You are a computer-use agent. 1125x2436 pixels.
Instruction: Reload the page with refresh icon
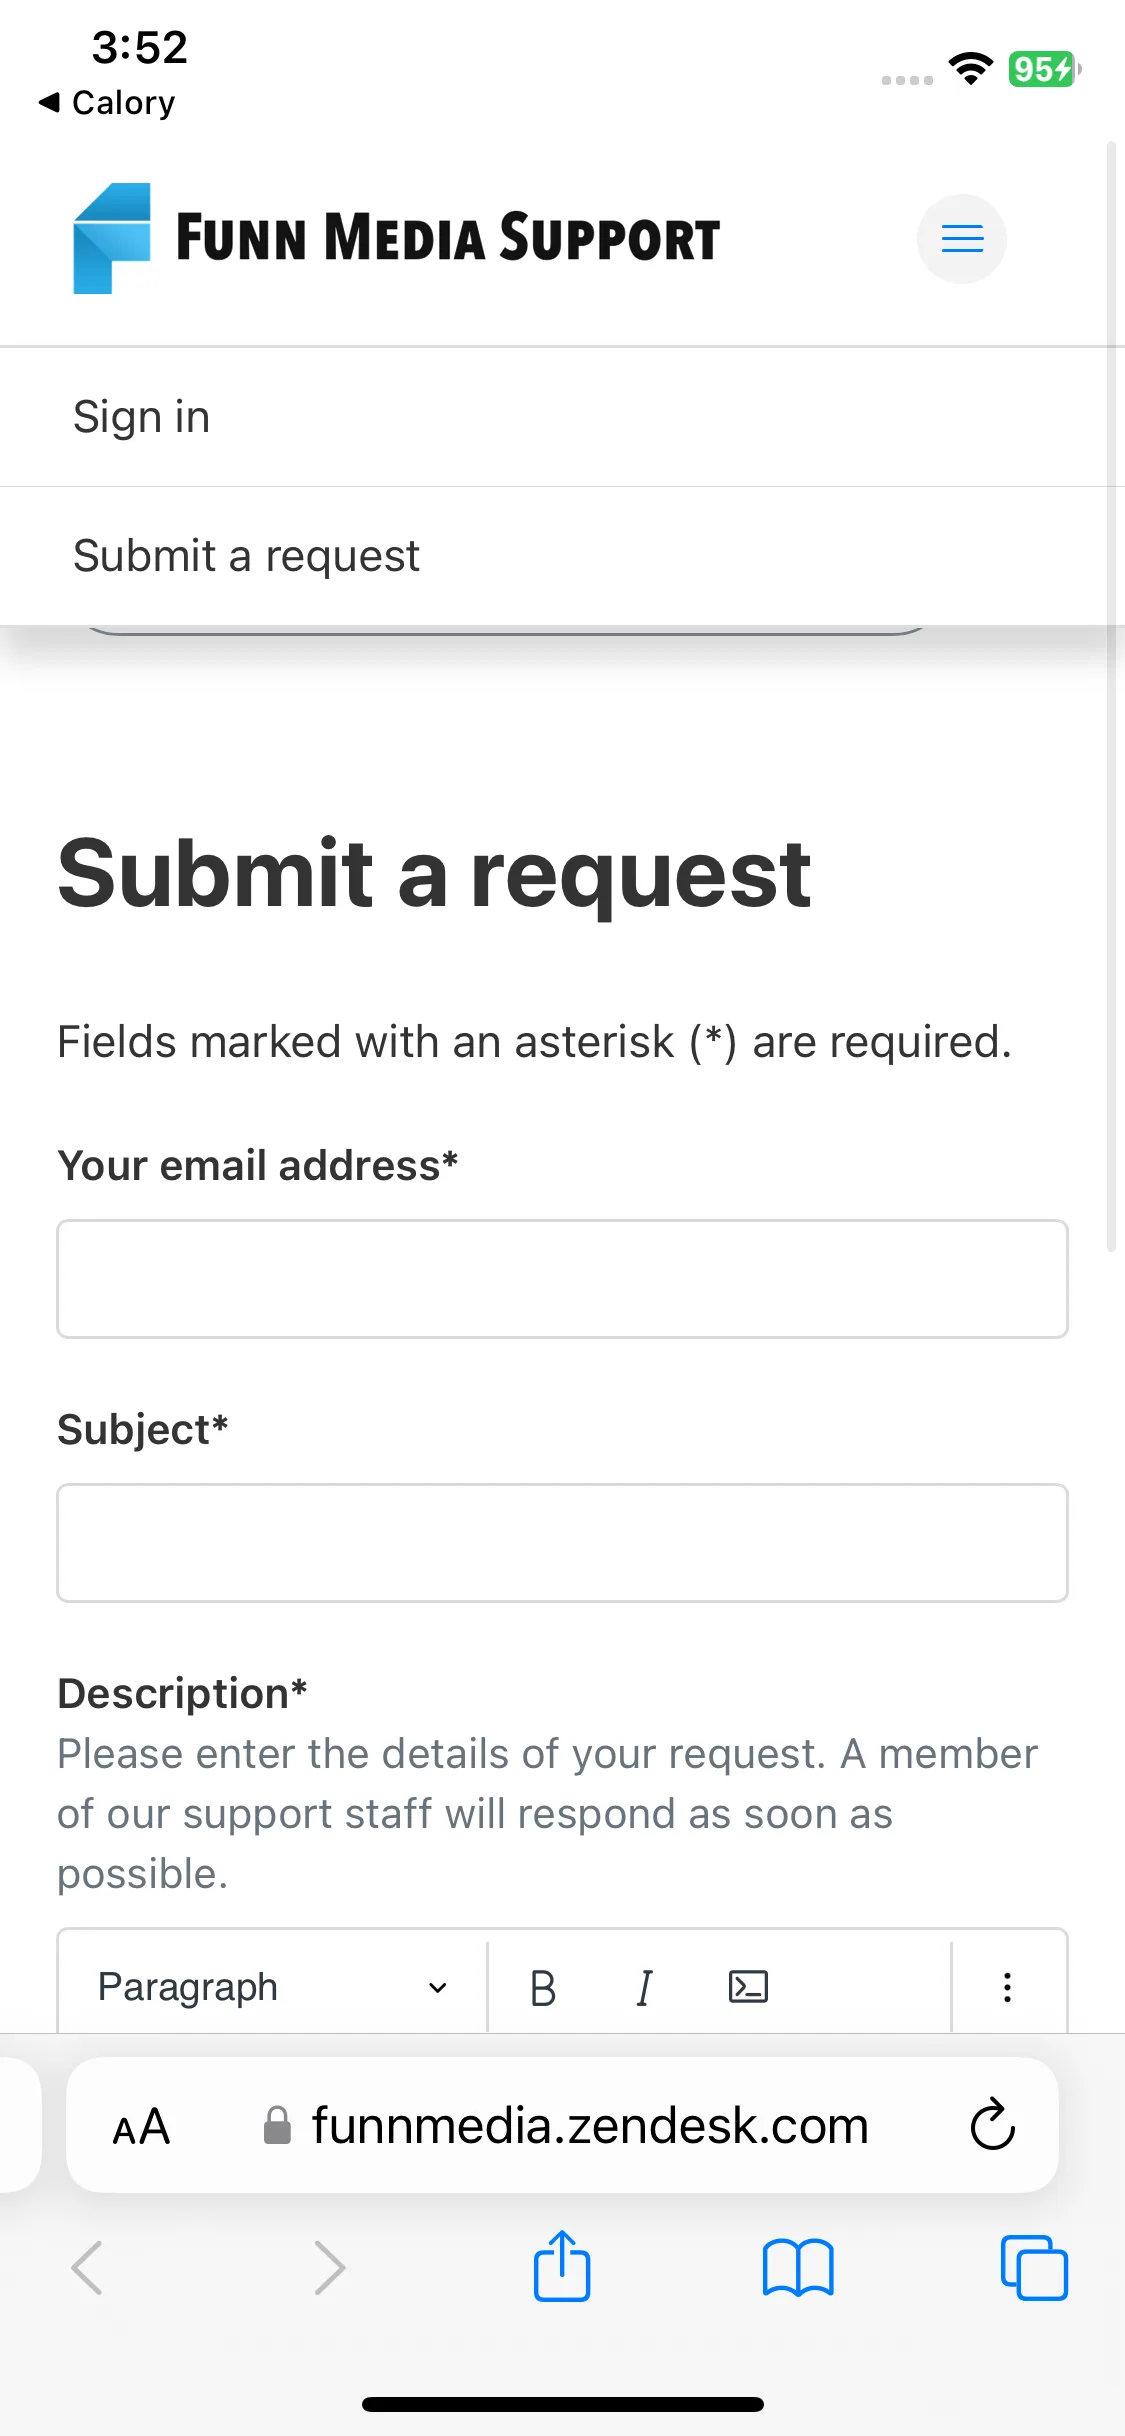(x=993, y=2123)
